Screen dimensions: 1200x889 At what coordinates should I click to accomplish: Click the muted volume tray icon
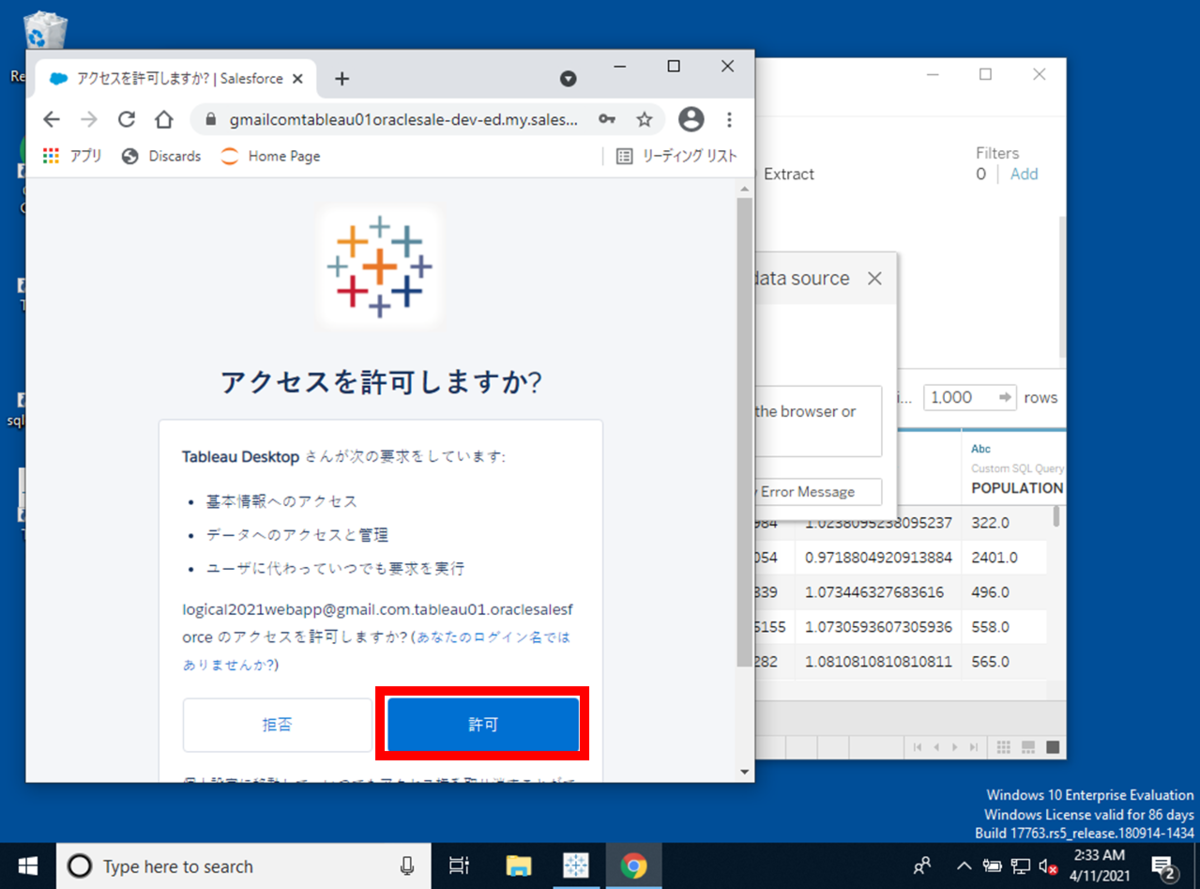pyautogui.click(x=1047, y=866)
